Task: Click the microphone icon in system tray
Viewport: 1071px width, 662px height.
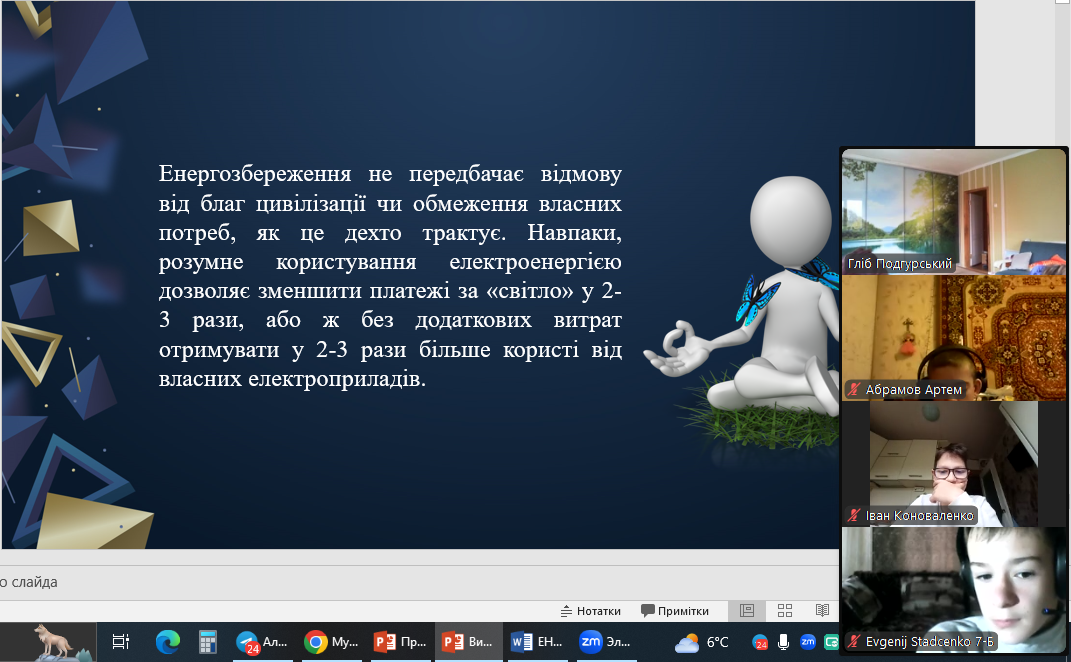Action: point(783,642)
